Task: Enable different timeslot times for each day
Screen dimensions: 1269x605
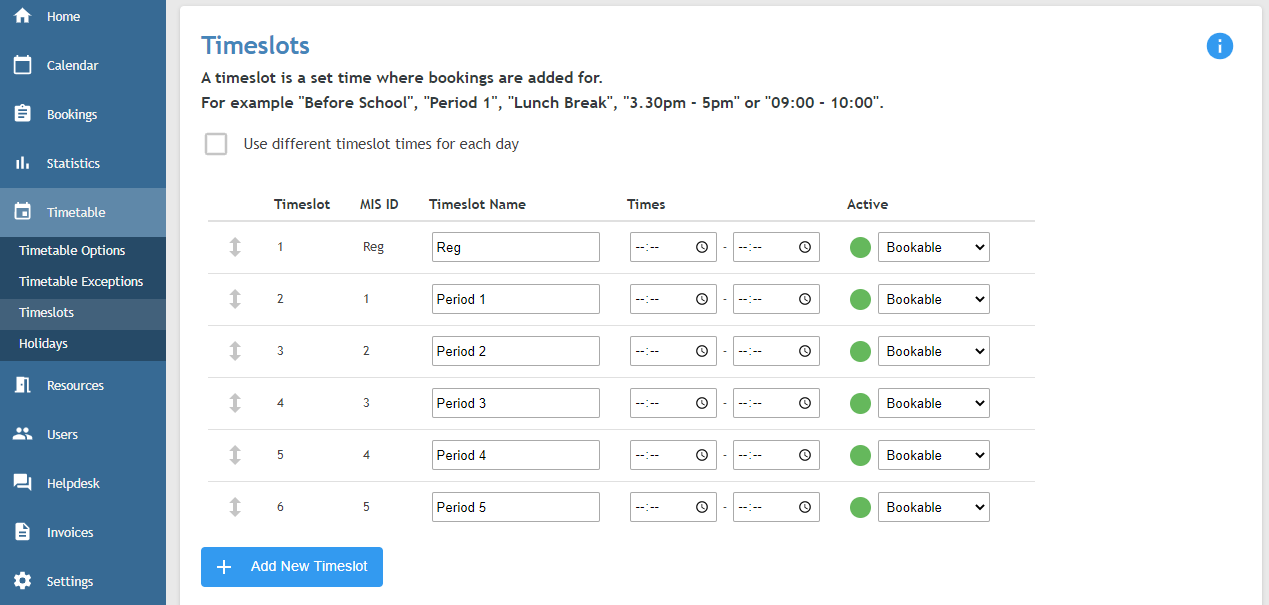Action: coord(216,144)
